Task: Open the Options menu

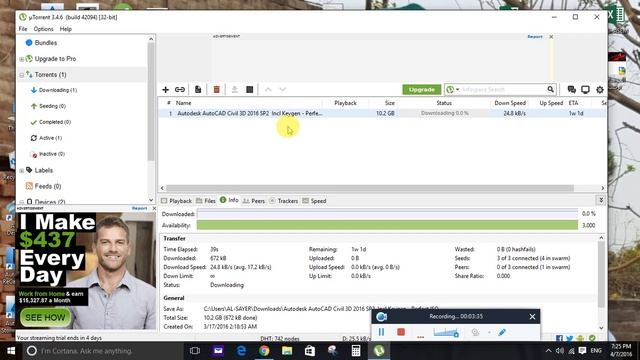Action: pyautogui.click(x=43, y=29)
